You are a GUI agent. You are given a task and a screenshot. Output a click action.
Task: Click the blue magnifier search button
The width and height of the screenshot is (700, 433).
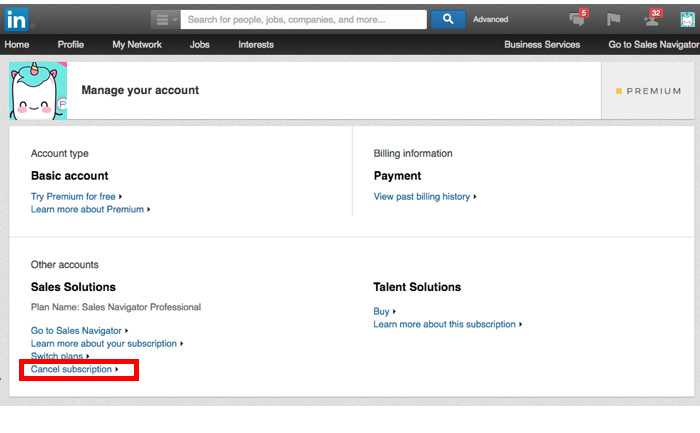point(448,19)
